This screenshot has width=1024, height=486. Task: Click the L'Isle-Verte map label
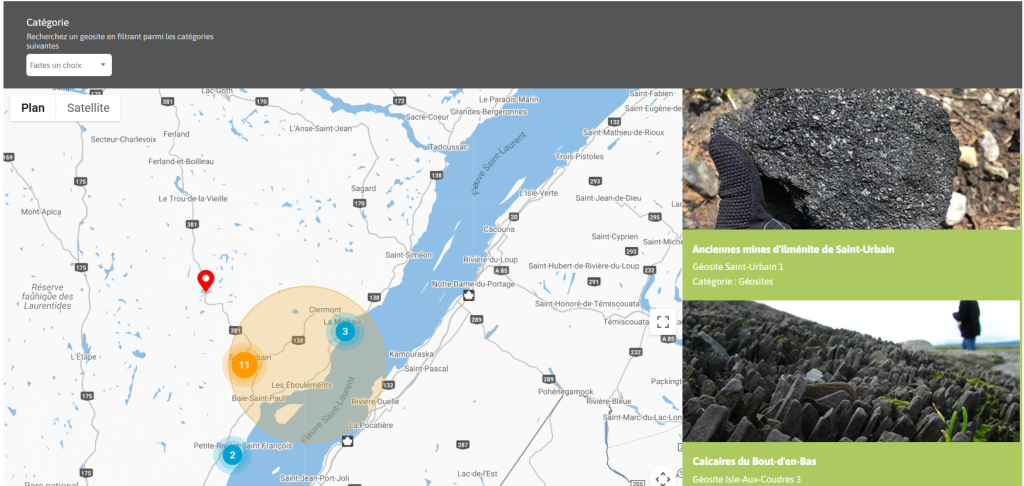point(539,193)
